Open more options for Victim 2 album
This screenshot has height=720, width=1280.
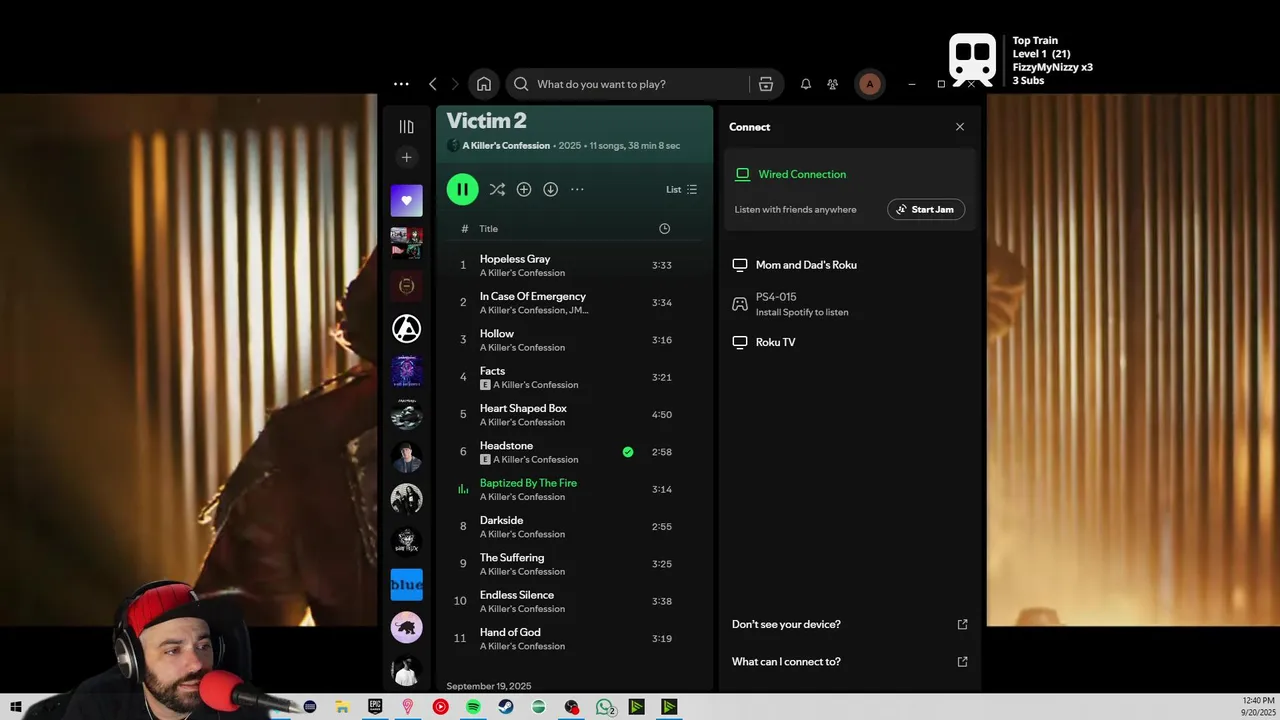[x=577, y=189]
